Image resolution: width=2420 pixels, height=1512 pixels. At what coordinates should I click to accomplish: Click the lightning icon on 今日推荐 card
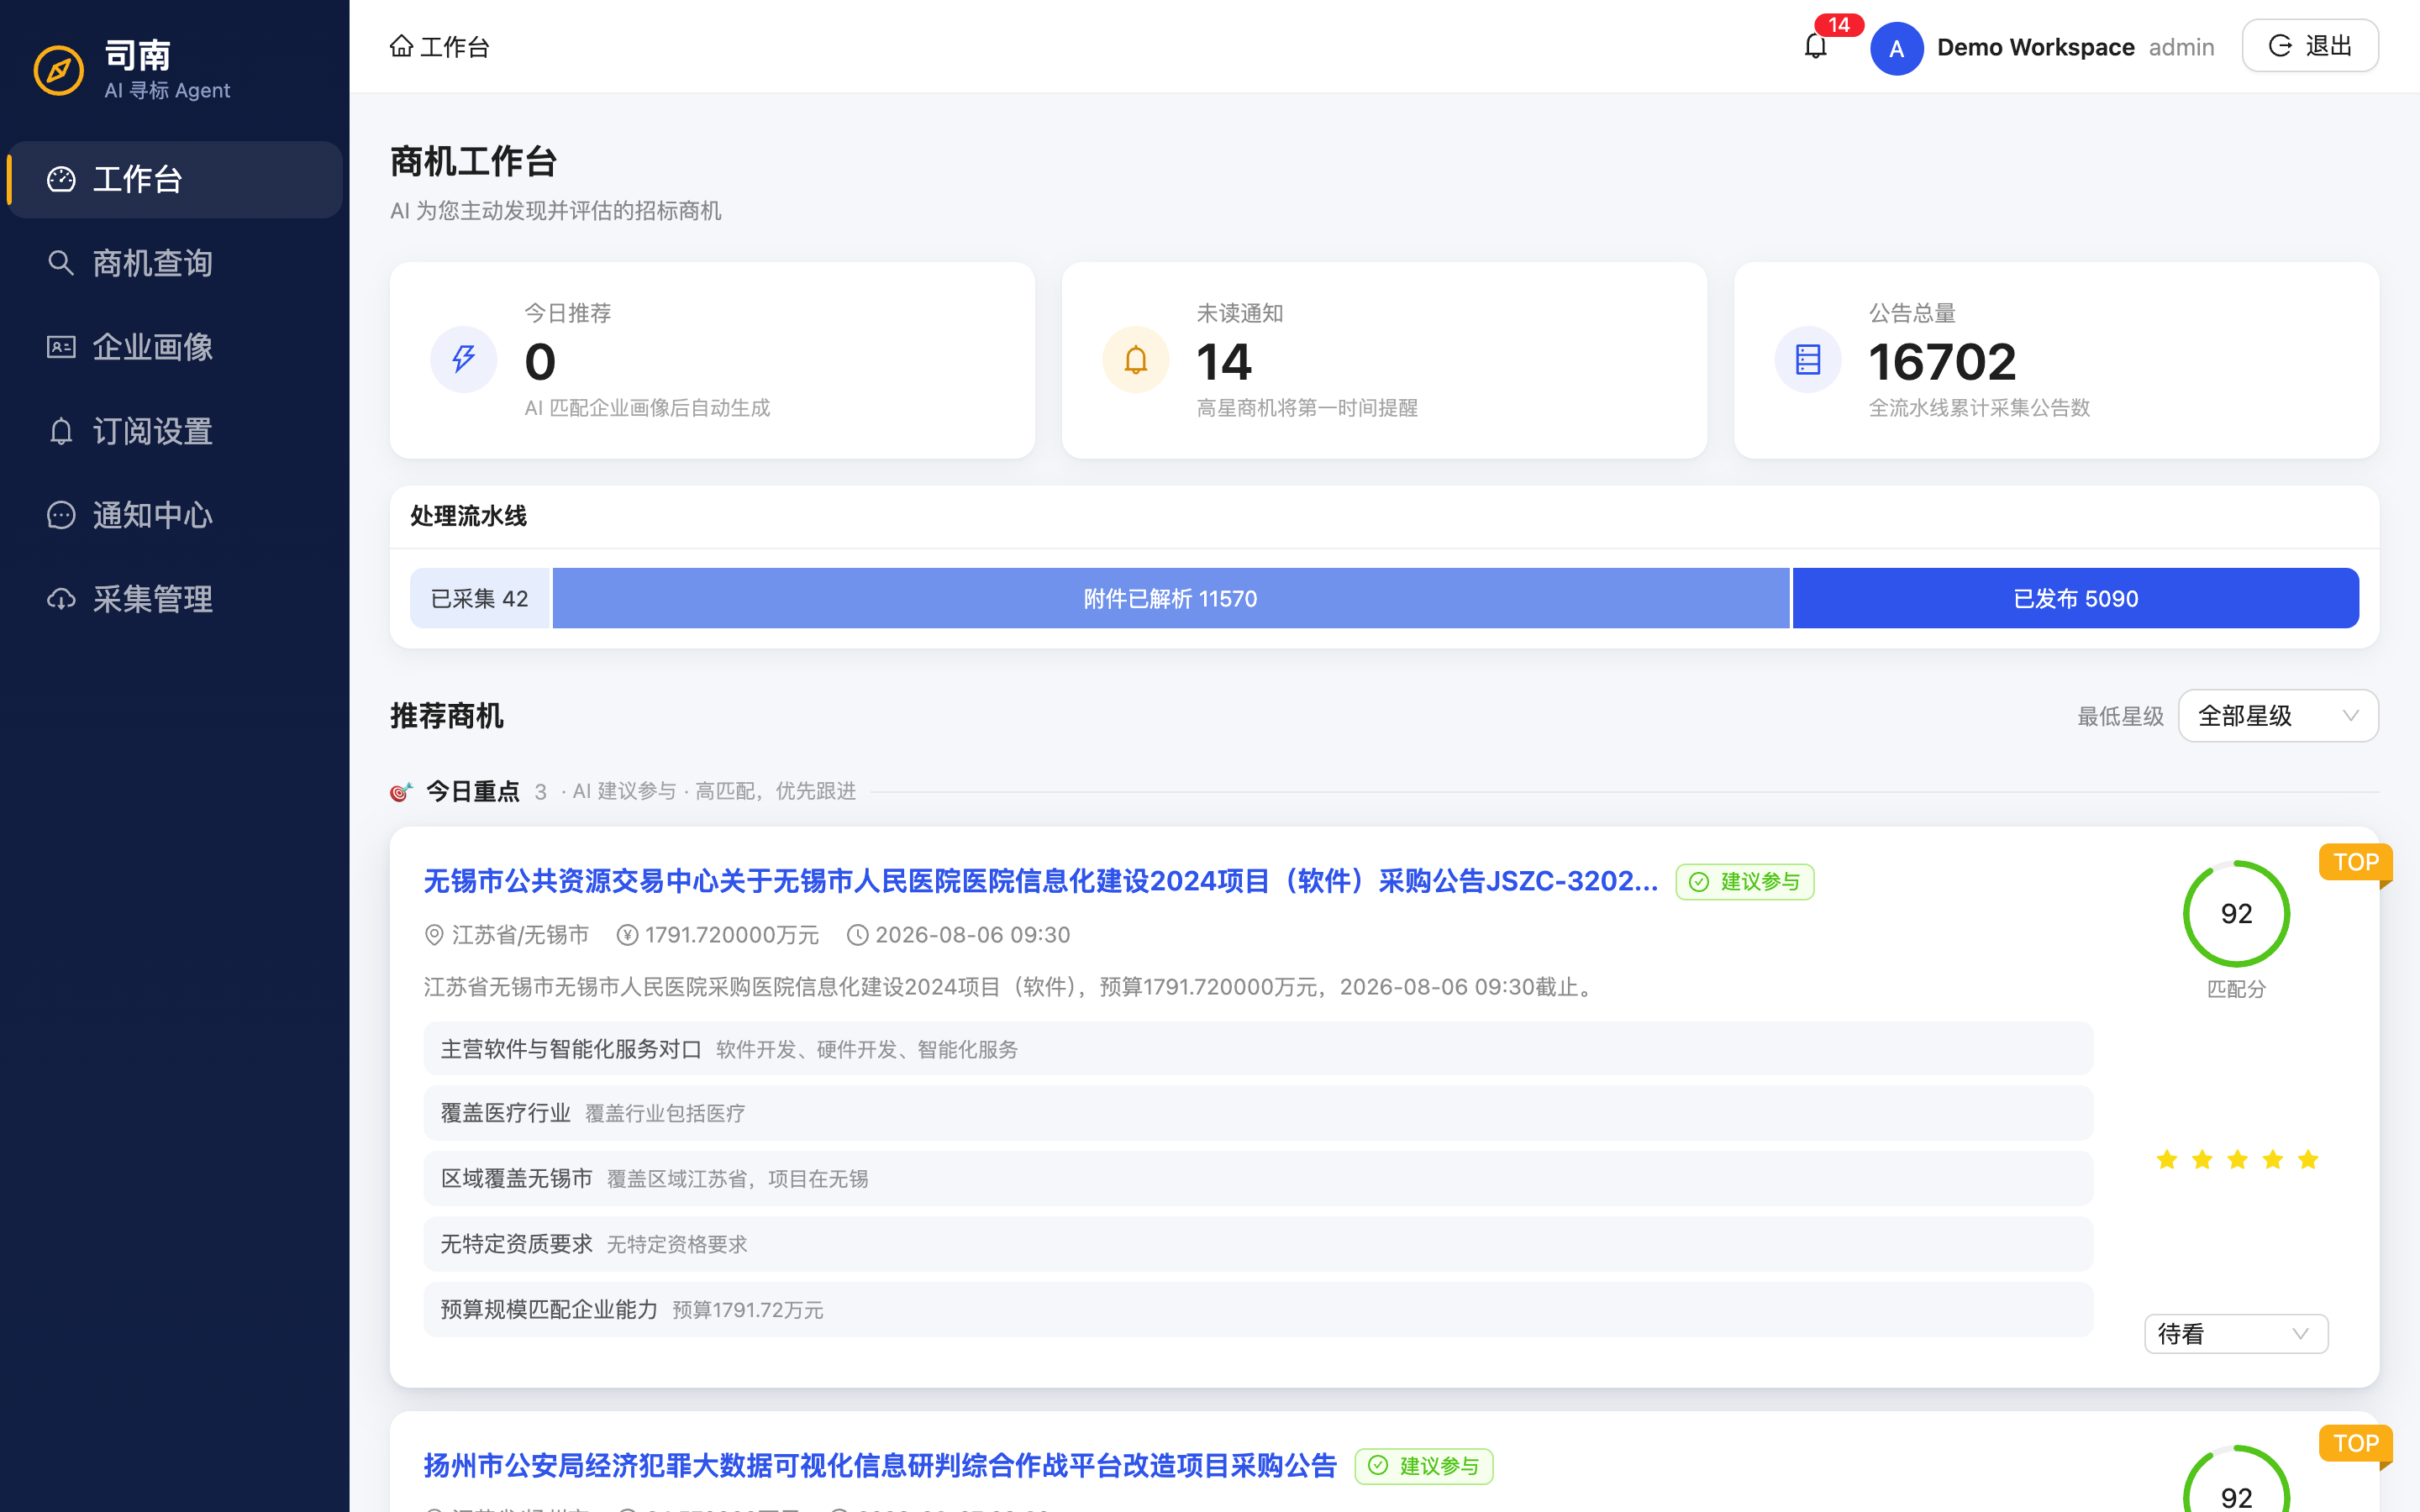[x=464, y=359]
